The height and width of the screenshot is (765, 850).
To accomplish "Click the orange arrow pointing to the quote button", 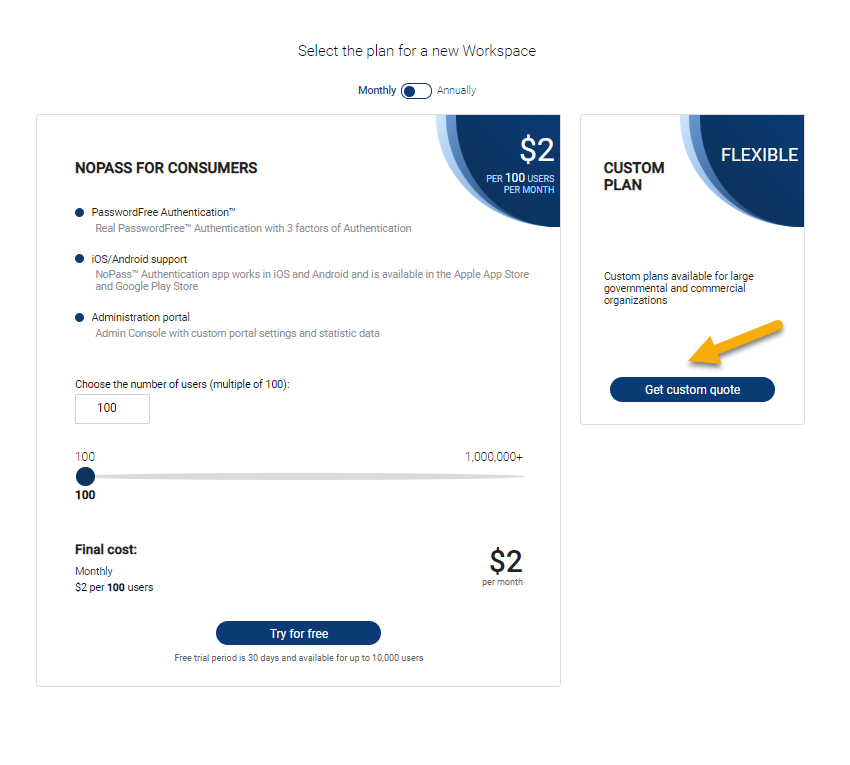I will [x=733, y=344].
